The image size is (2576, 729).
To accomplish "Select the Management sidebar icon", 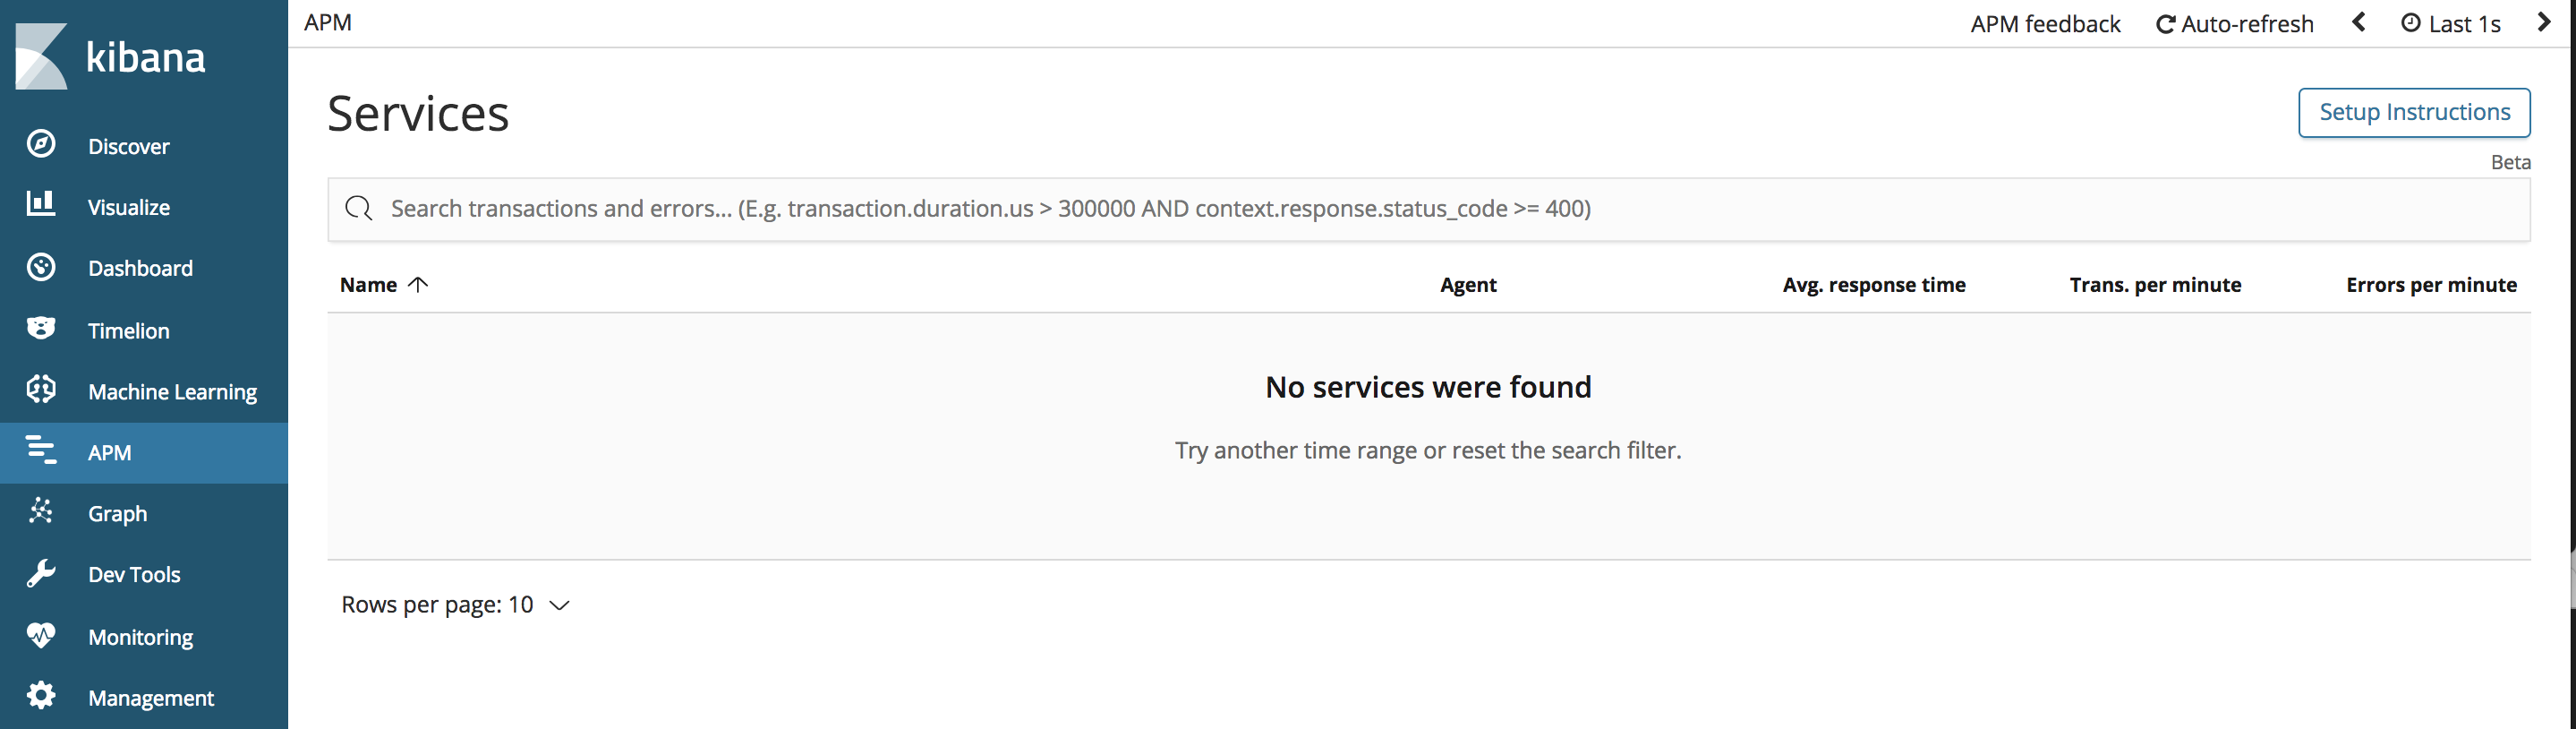I will [40, 697].
